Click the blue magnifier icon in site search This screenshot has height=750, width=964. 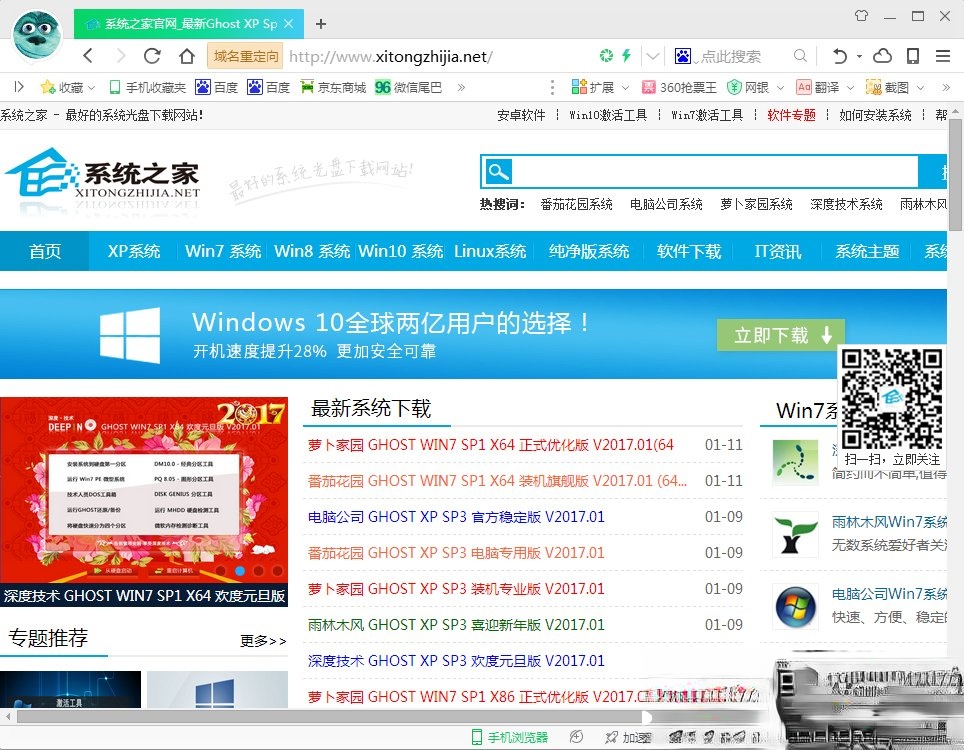coord(498,172)
